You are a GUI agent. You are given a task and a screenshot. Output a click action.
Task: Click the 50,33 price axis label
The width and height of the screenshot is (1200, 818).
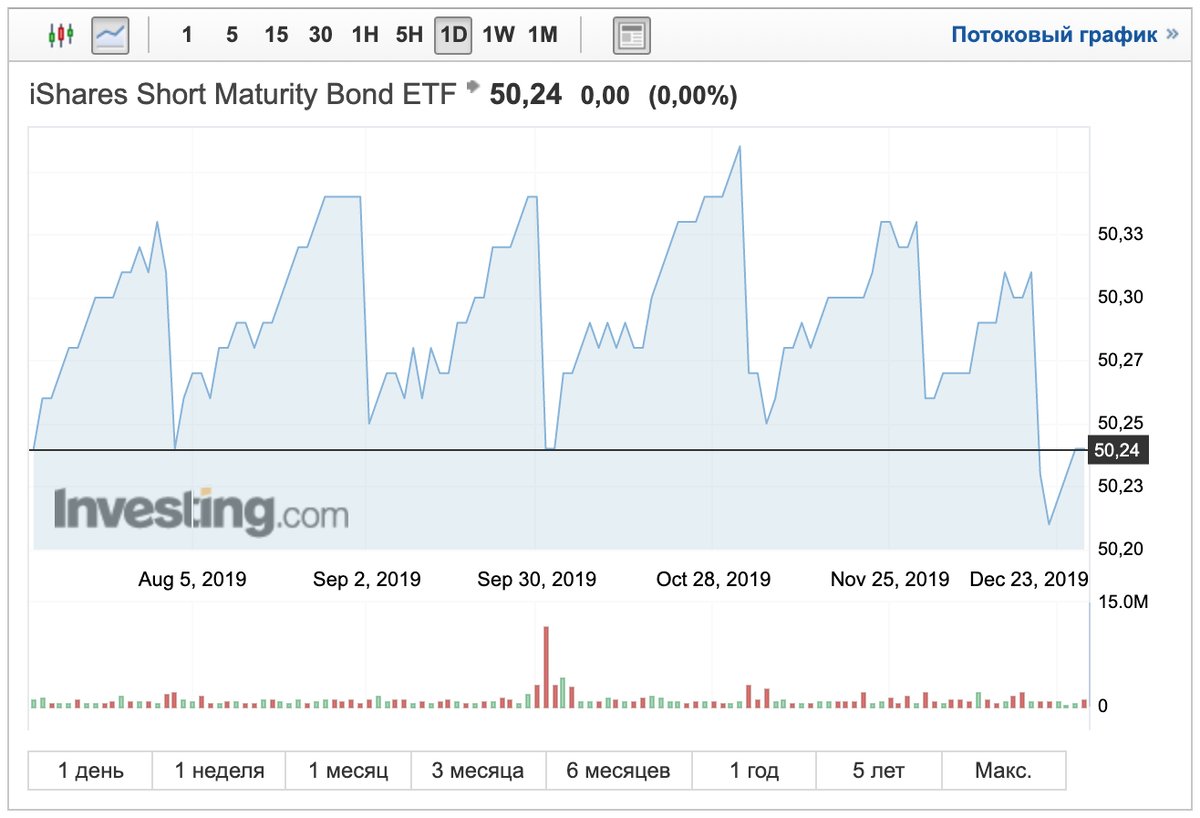[1120, 234]
